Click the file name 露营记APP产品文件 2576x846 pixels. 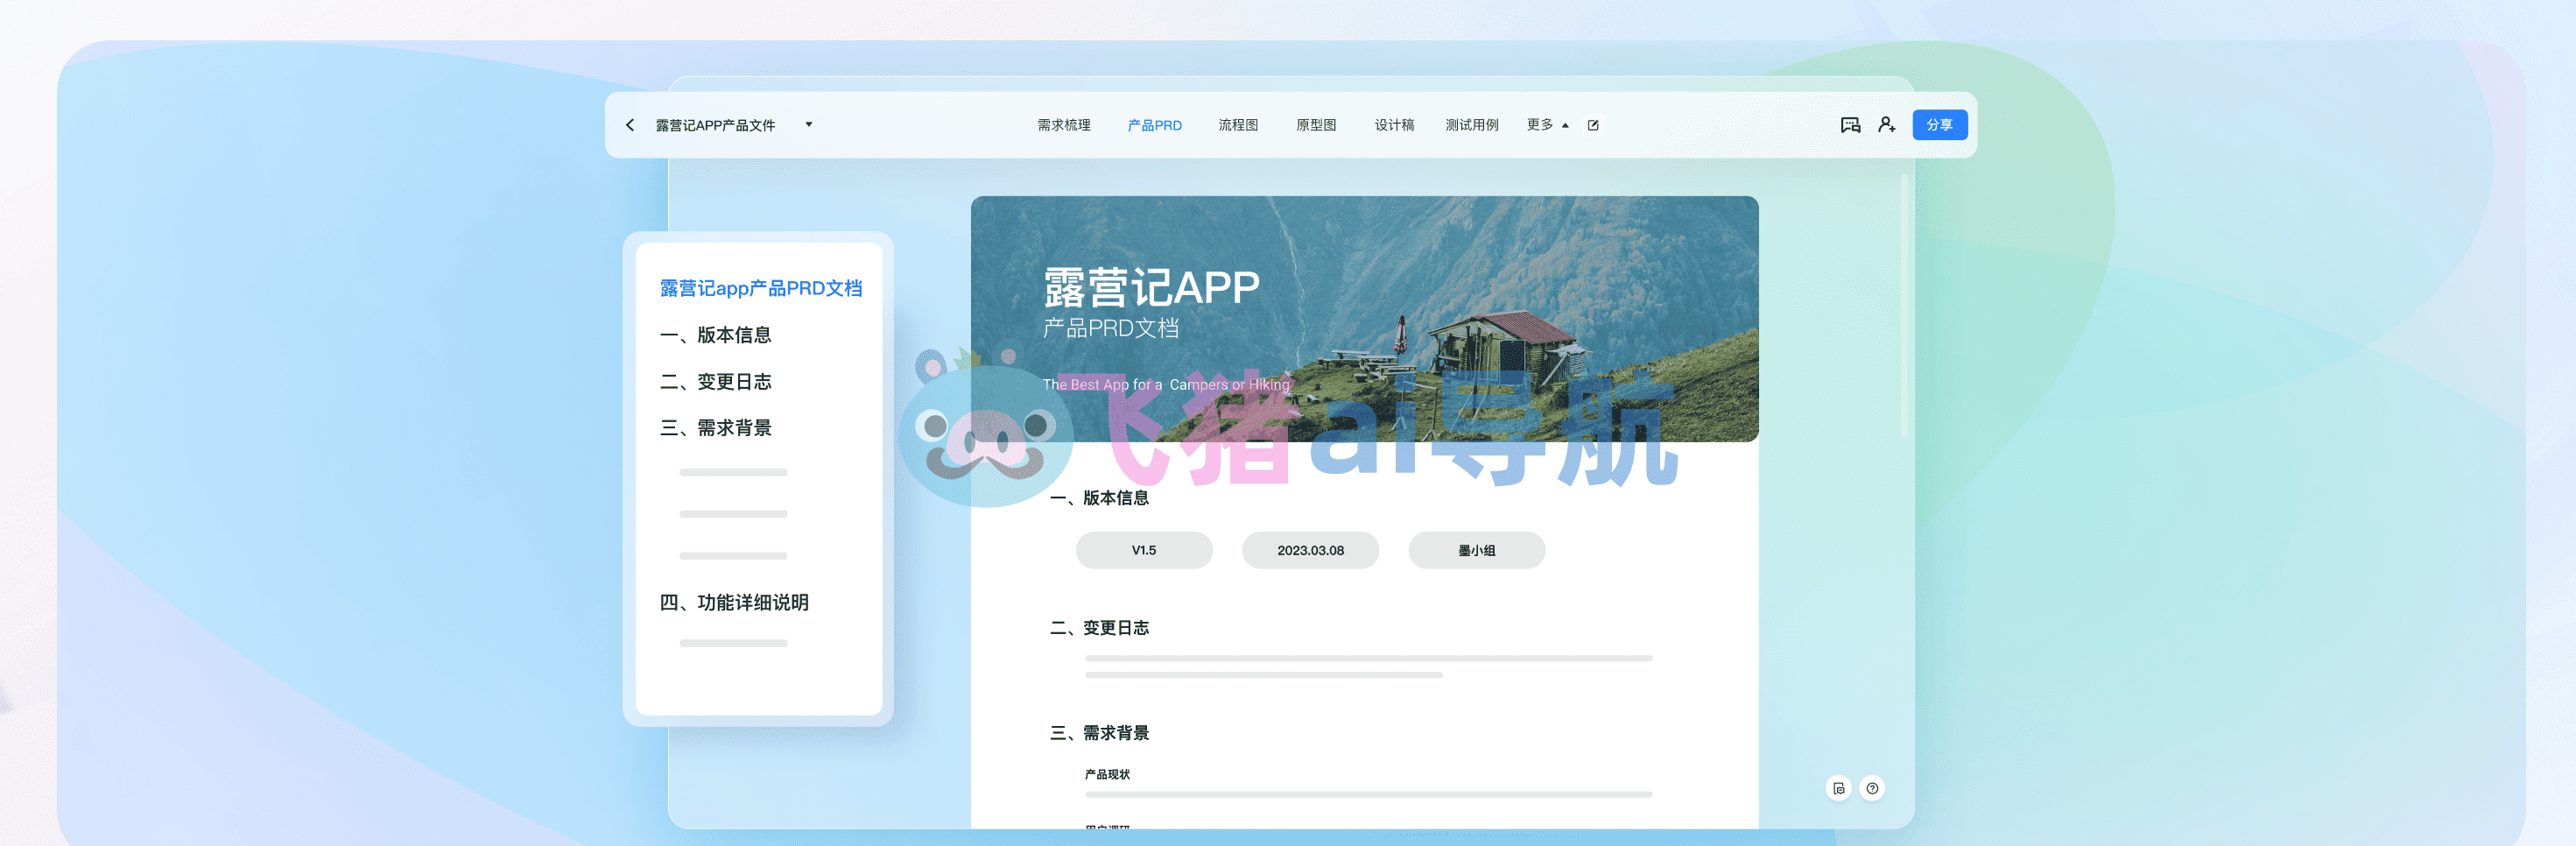(715, 125)
